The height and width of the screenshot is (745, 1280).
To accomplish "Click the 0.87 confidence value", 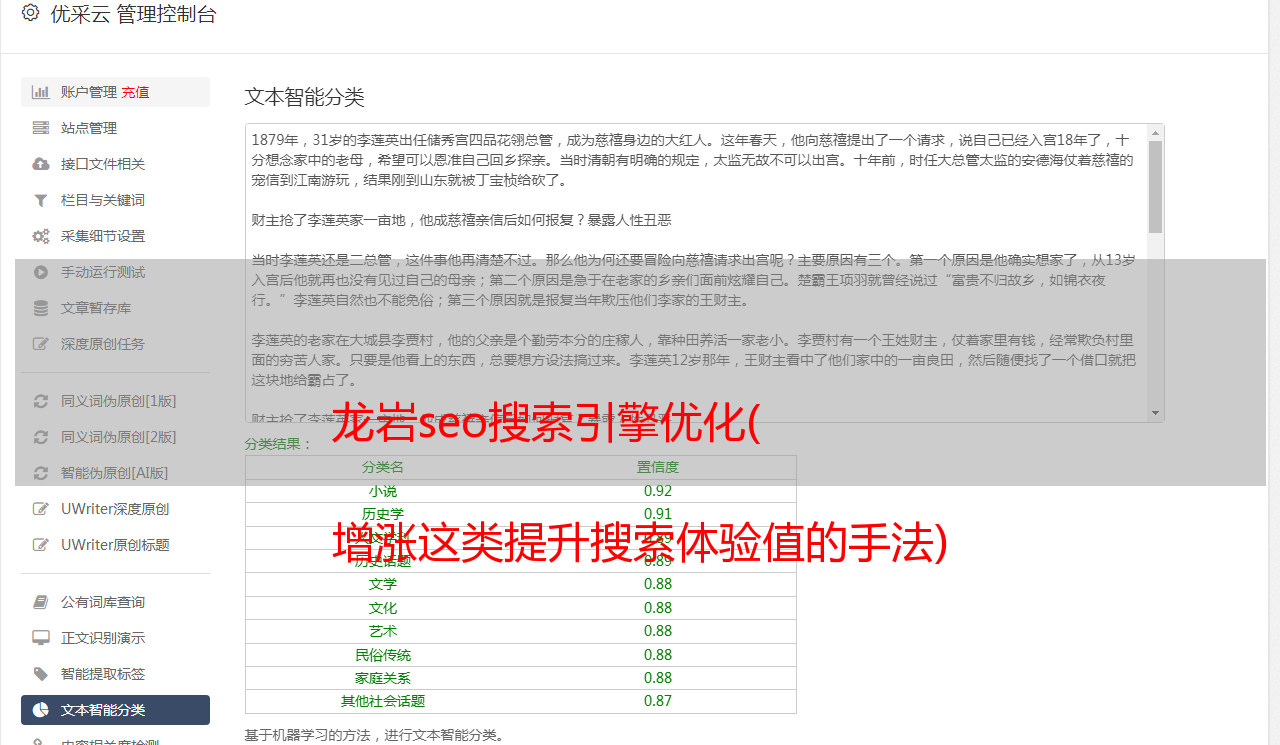I will (x=658, y=701).
